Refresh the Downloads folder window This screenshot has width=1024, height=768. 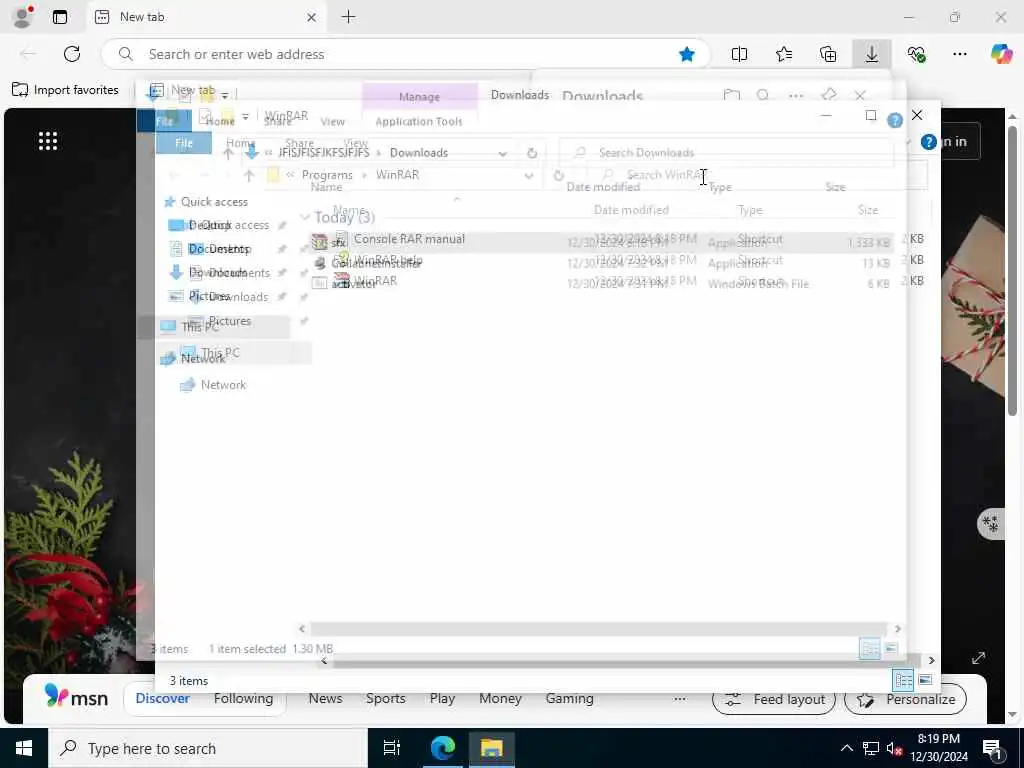(x=532, y=153)
